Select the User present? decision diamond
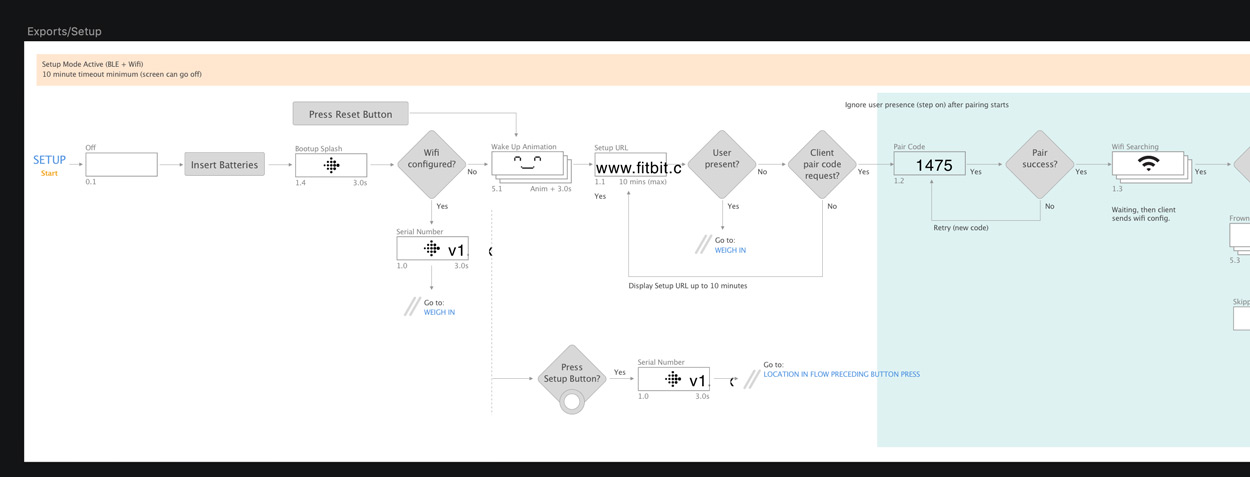Viewport: 1250px width, 477px height. tap(722, 164)
